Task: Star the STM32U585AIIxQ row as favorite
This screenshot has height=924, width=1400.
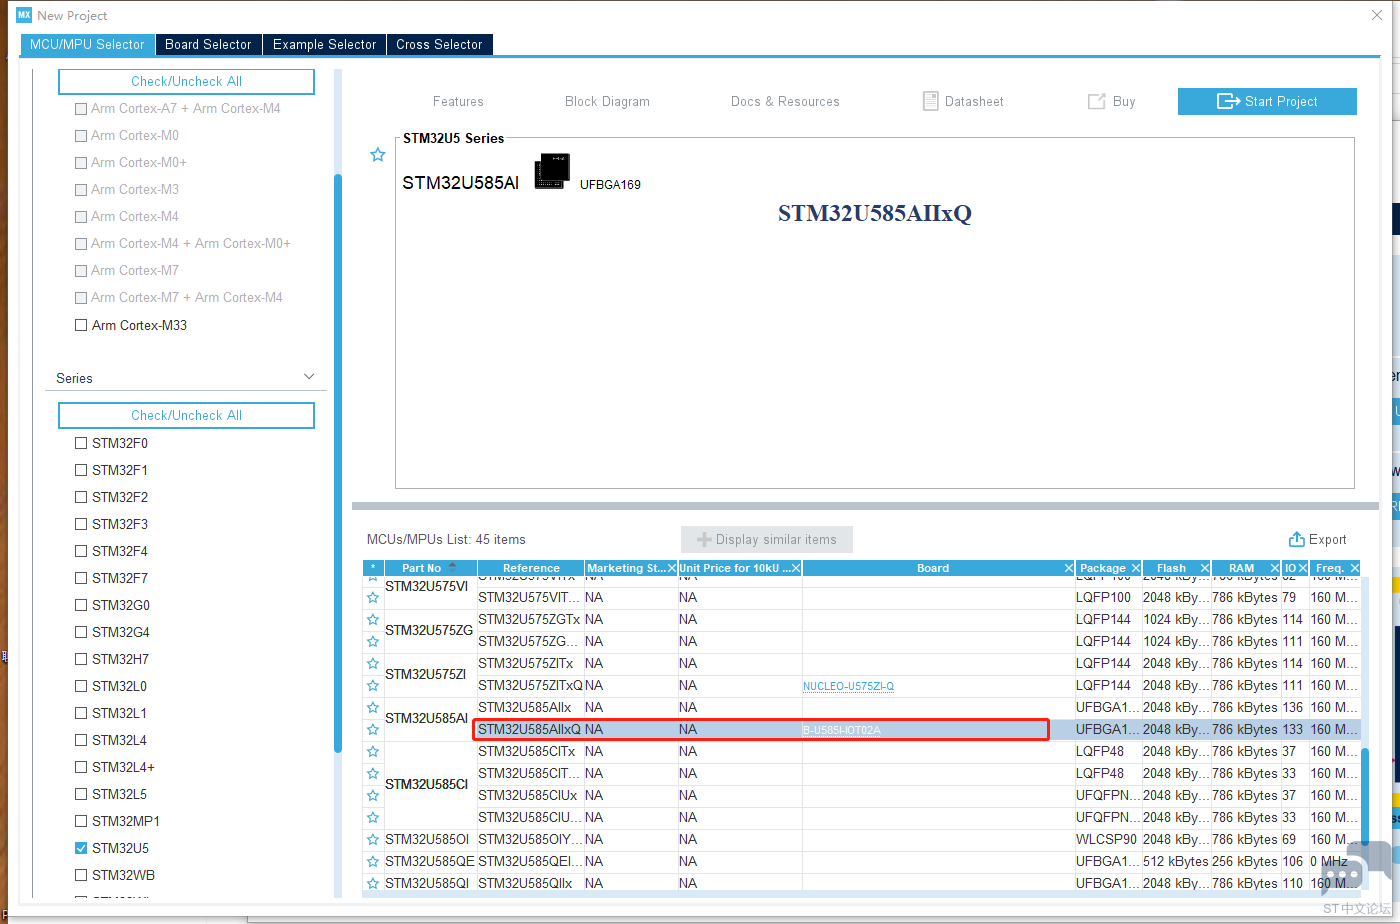Action: [x=373, y=729]
